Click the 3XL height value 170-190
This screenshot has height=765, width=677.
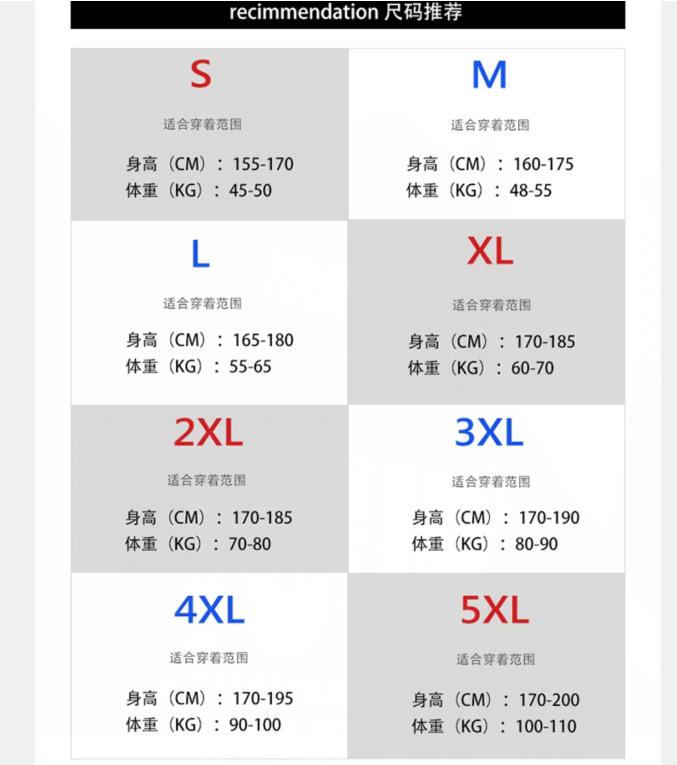point(549,518)
